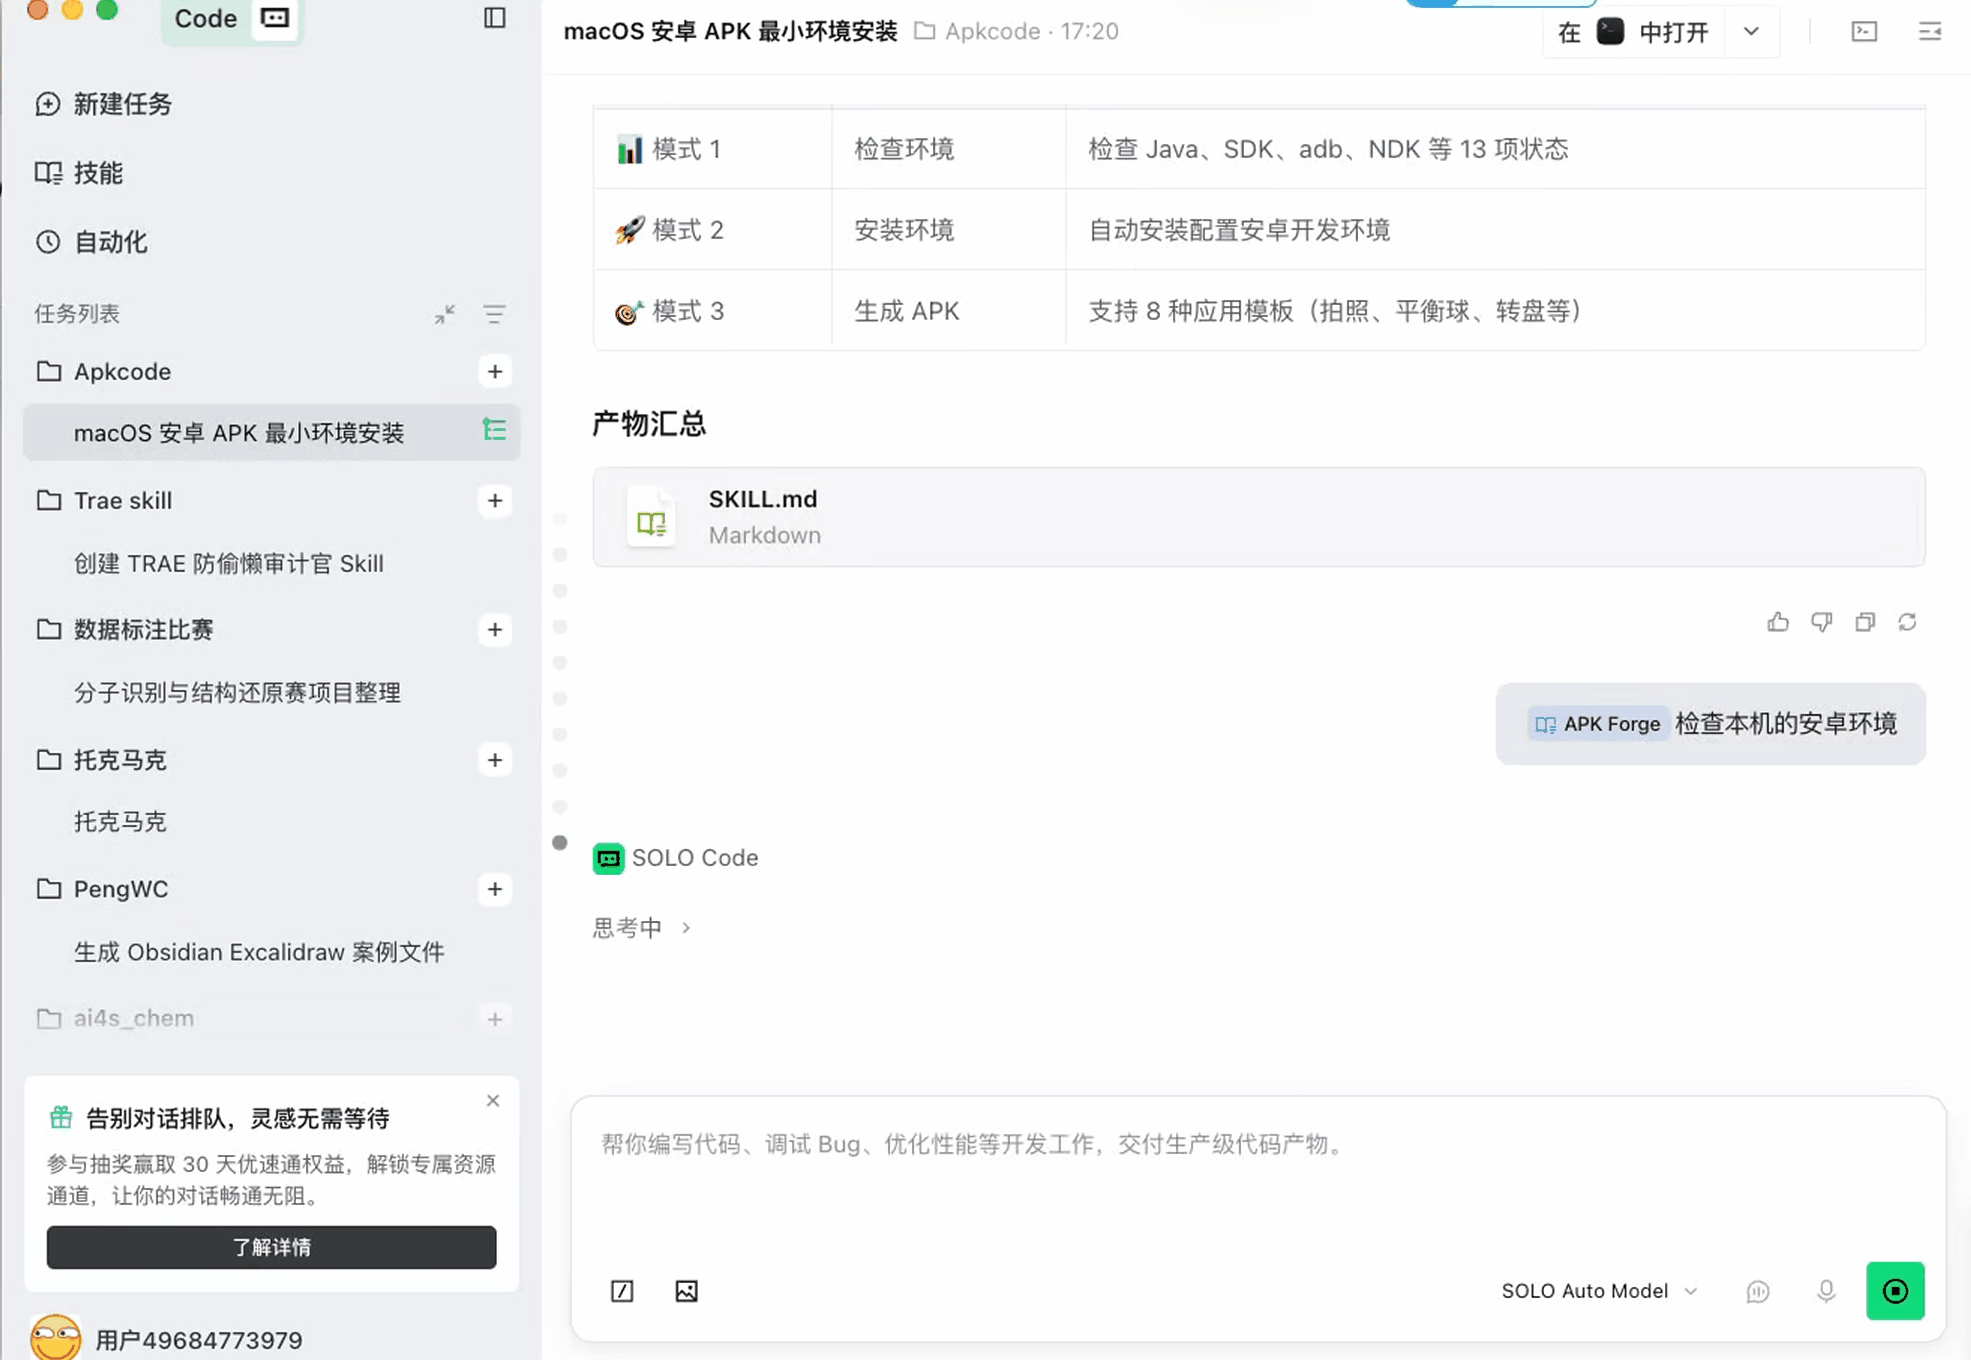Image resolution: width=1971 pixels, height=1360 pixels.
Task: Open the user avatar profile
Action: point(56,1338)
